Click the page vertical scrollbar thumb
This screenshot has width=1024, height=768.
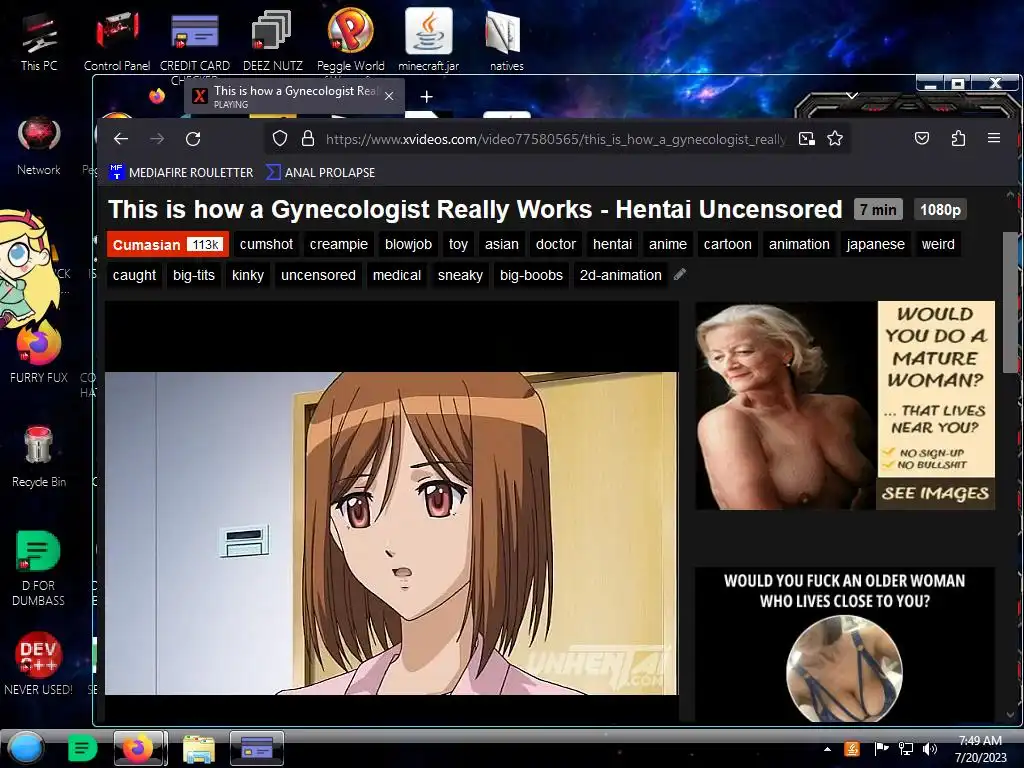tap(1010, 302)
